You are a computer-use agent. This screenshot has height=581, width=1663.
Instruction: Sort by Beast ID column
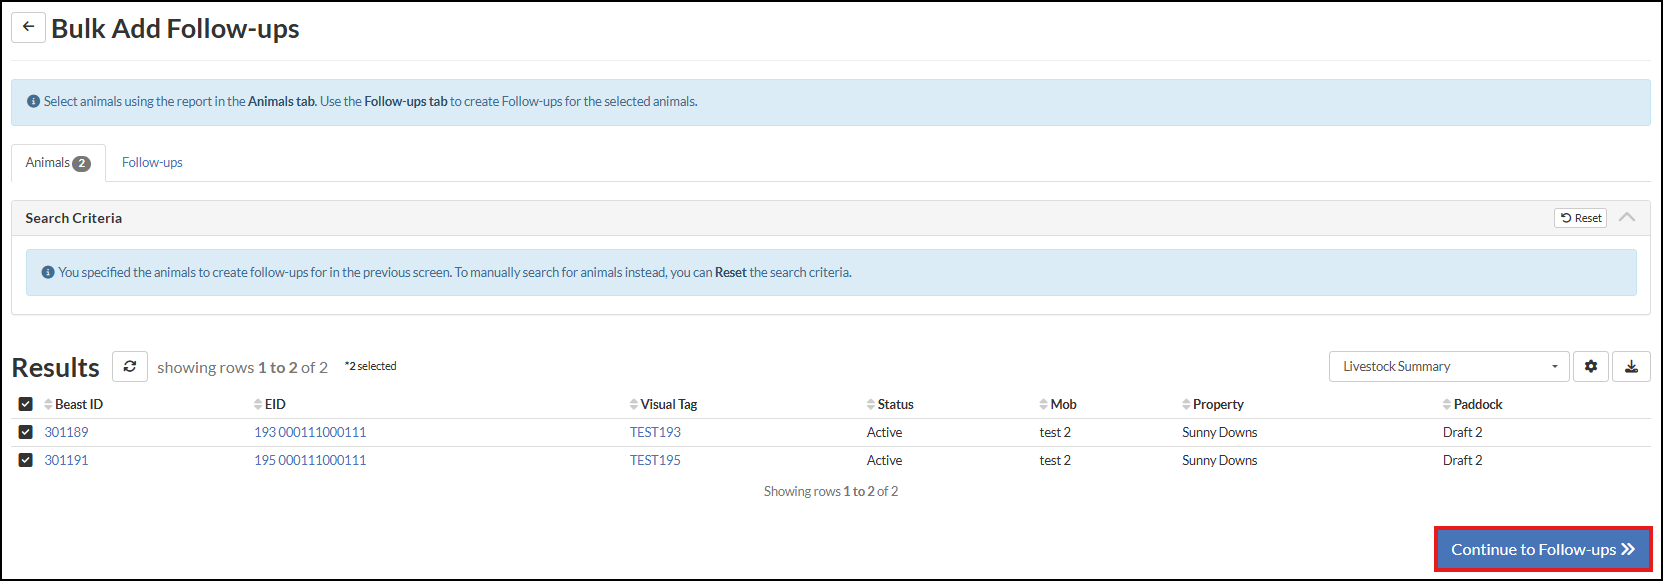[x=74, y=404]
